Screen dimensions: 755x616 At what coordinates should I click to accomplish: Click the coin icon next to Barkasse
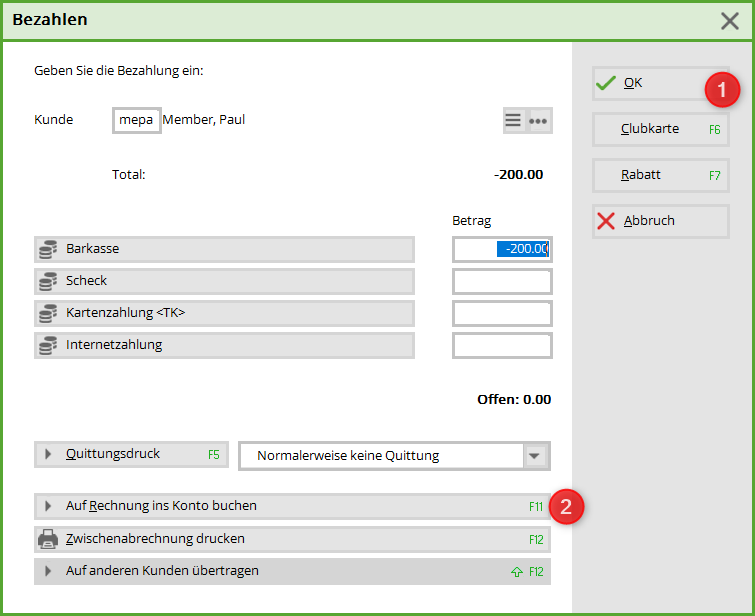point(47,249)
